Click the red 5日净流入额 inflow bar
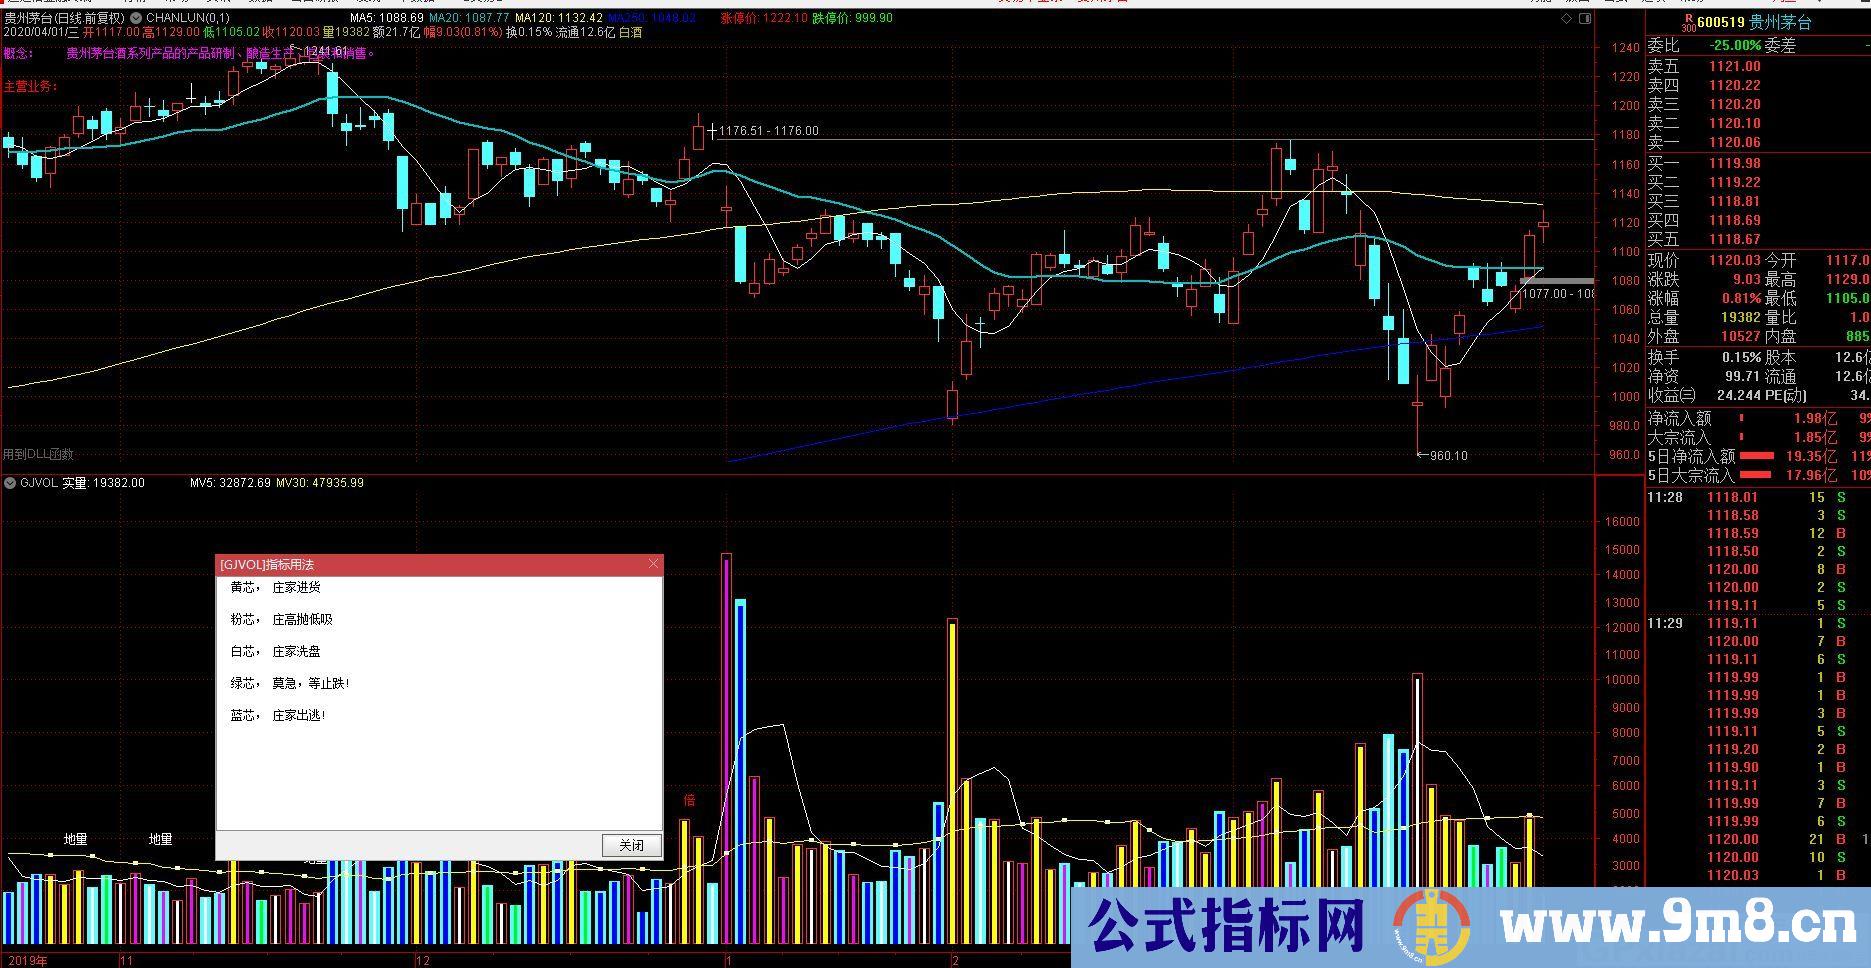The width and height of the screenshot is (1871, 968). point(1756,456)
